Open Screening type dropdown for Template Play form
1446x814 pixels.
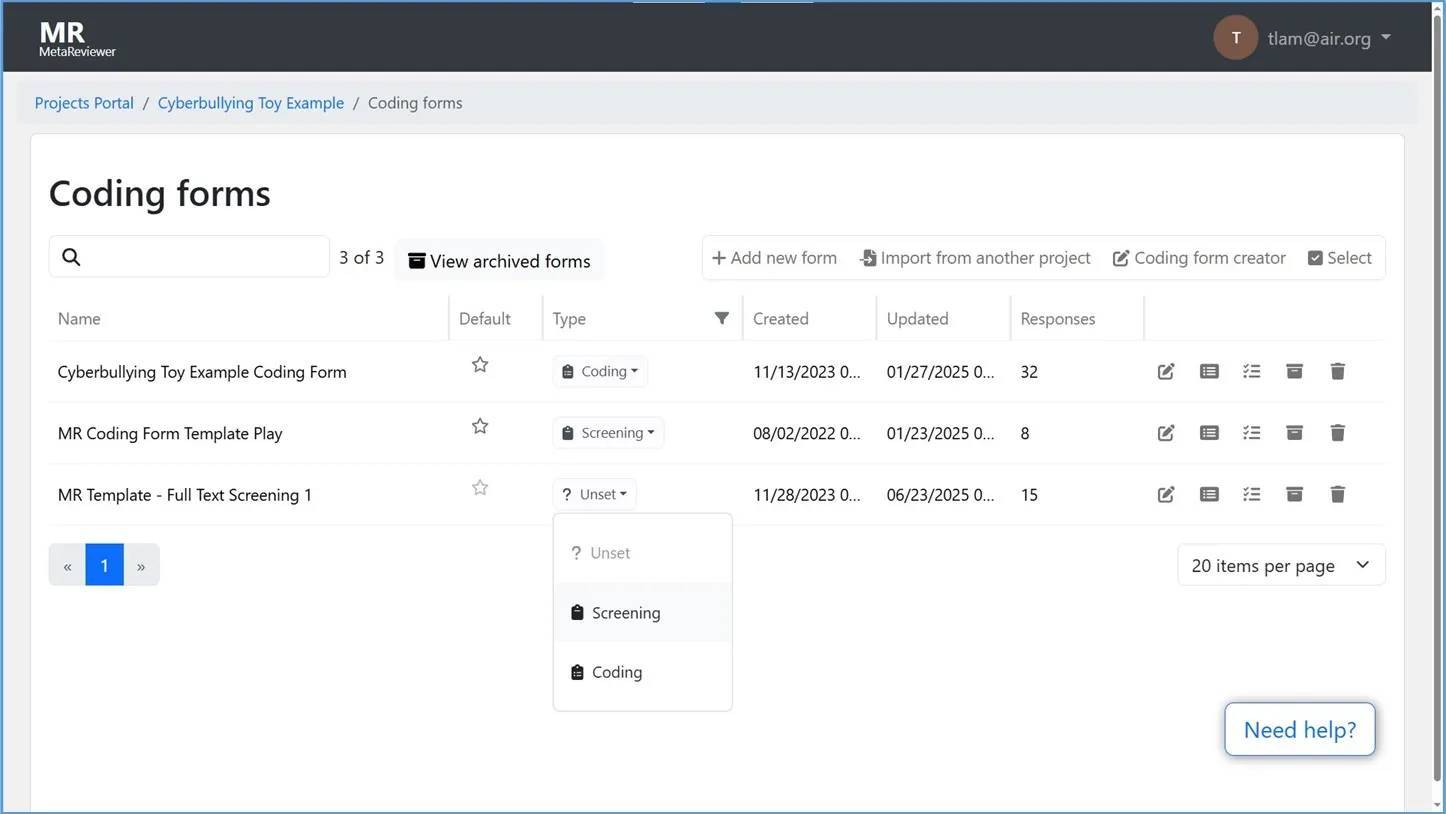[608, 433]
